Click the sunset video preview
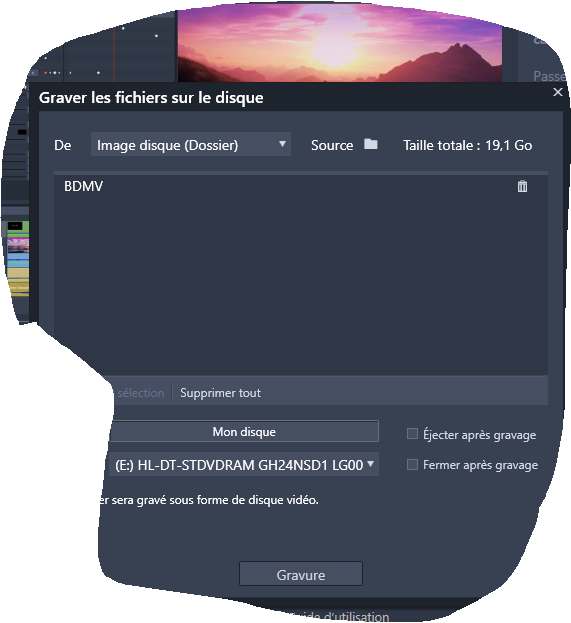This screenshot has width=571, height=623. tap(339, 44)
